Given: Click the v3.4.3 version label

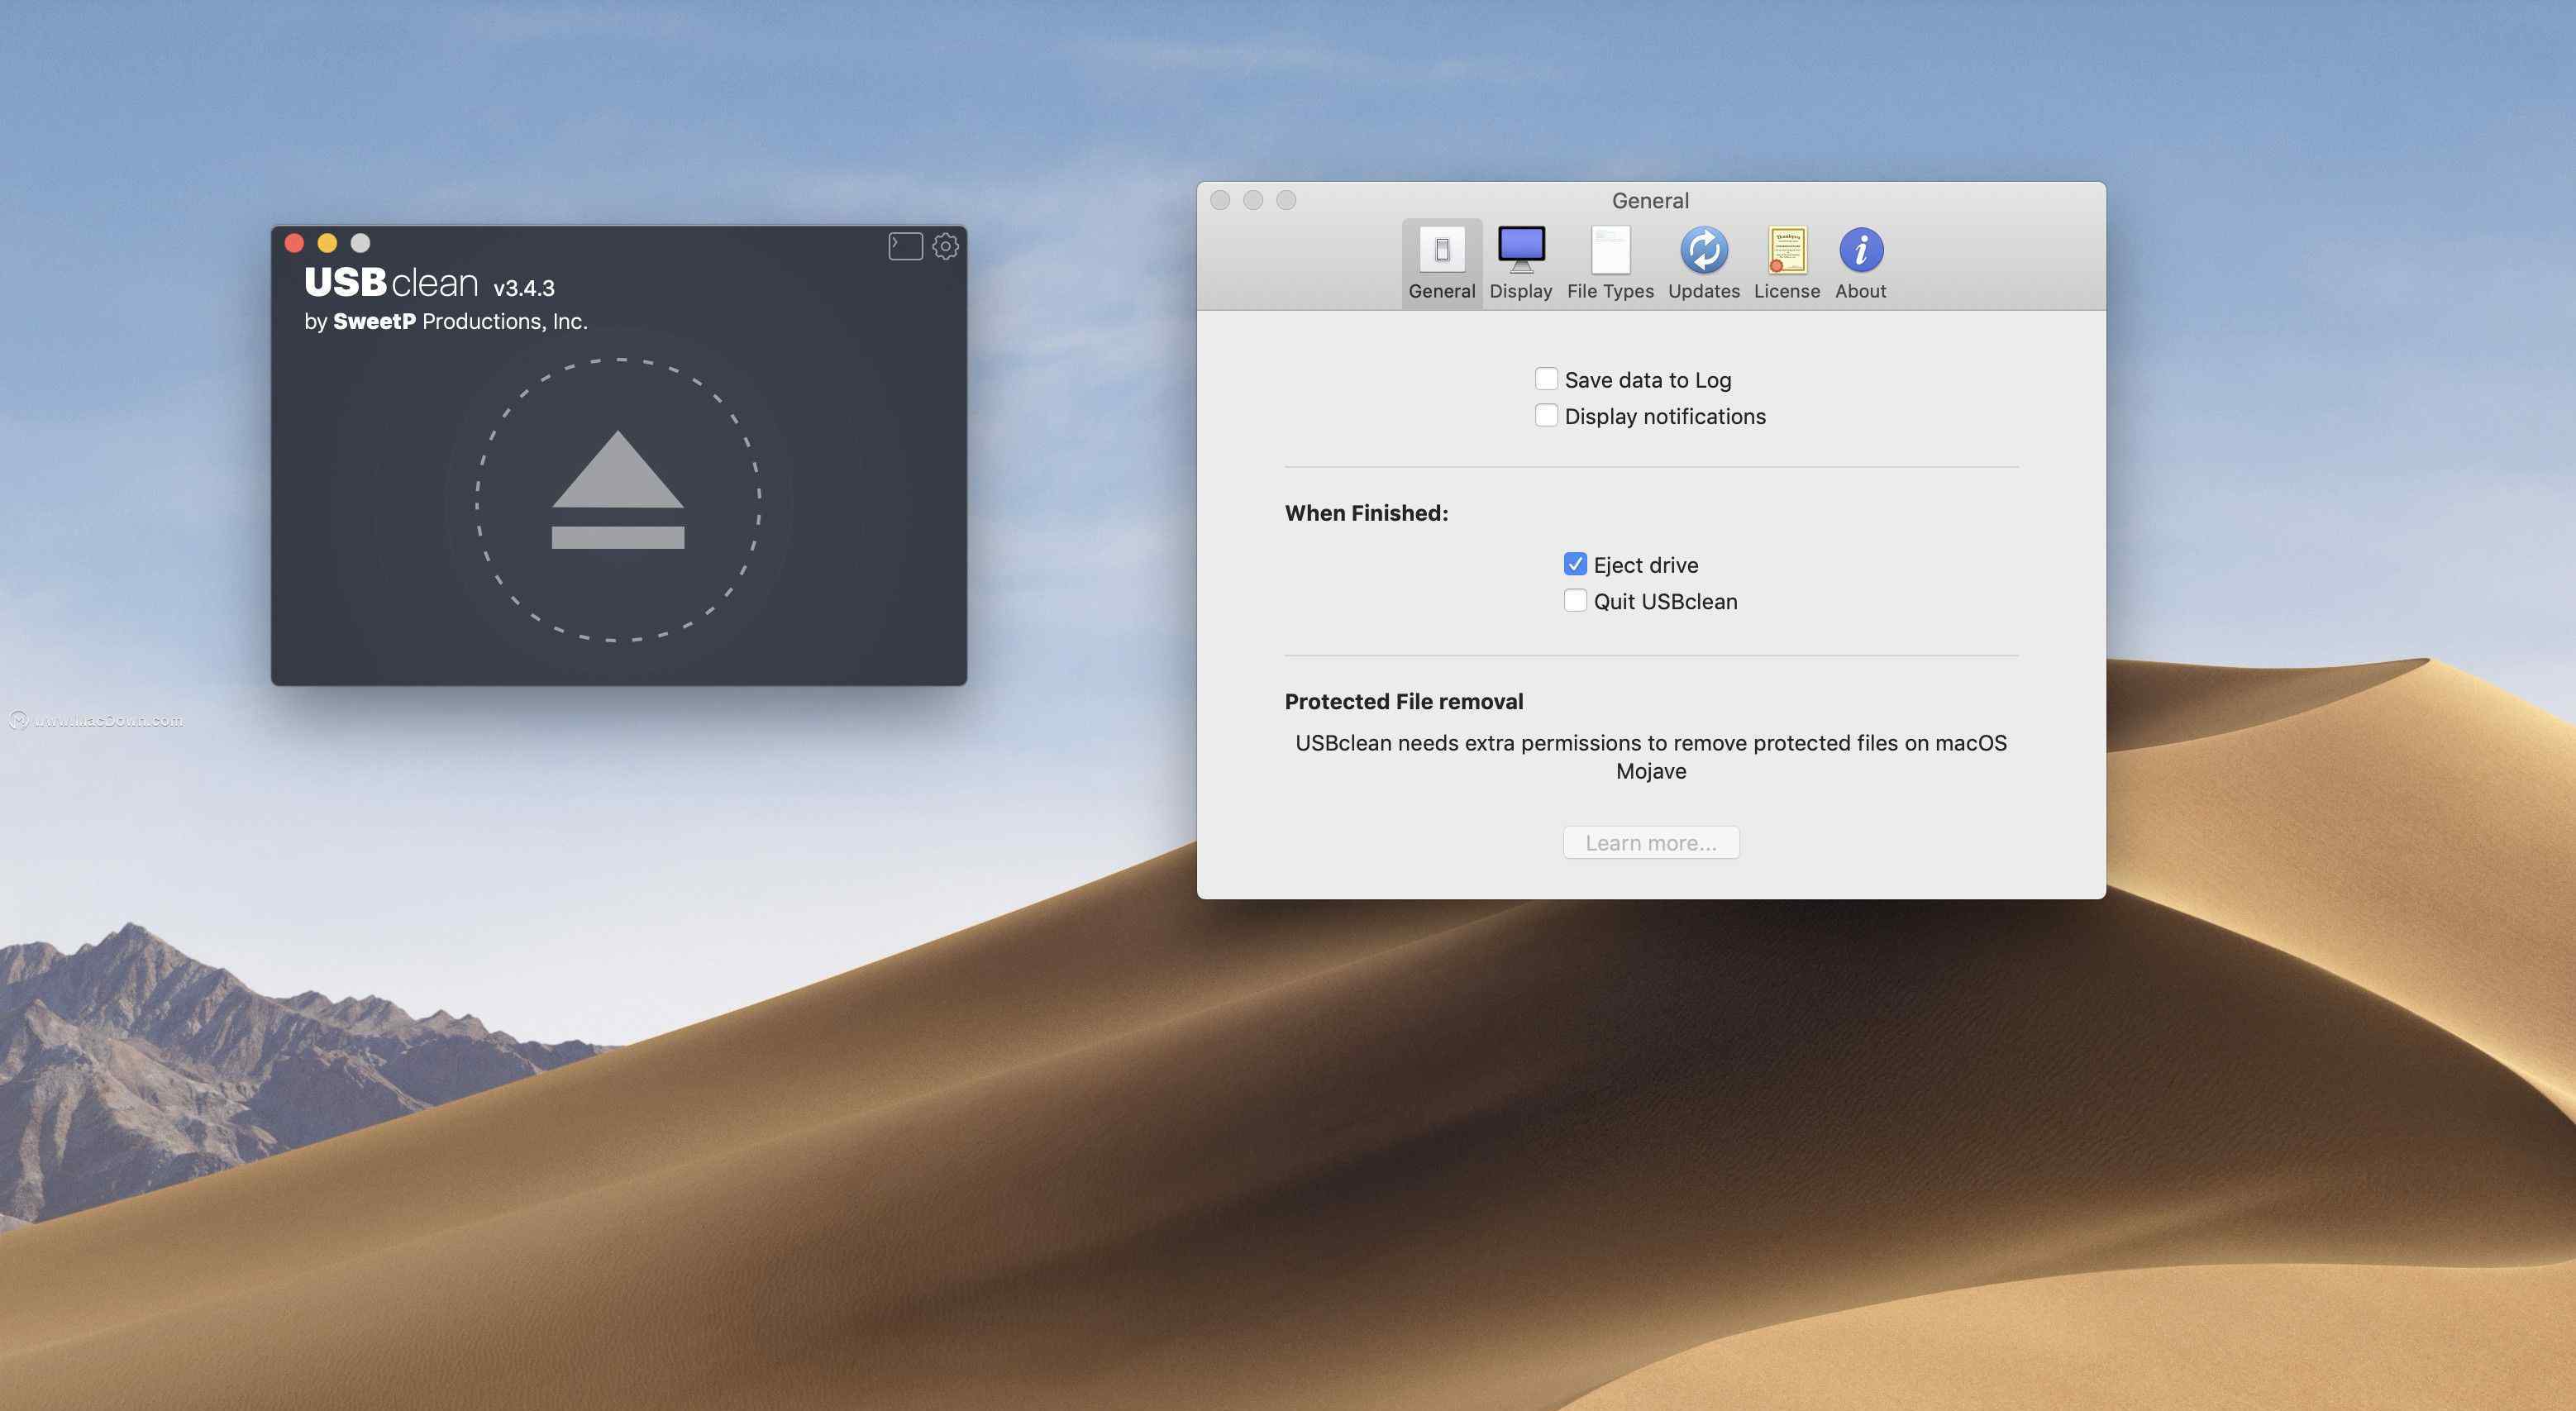Looking at the screenshot, I should (x=524, y=288).
